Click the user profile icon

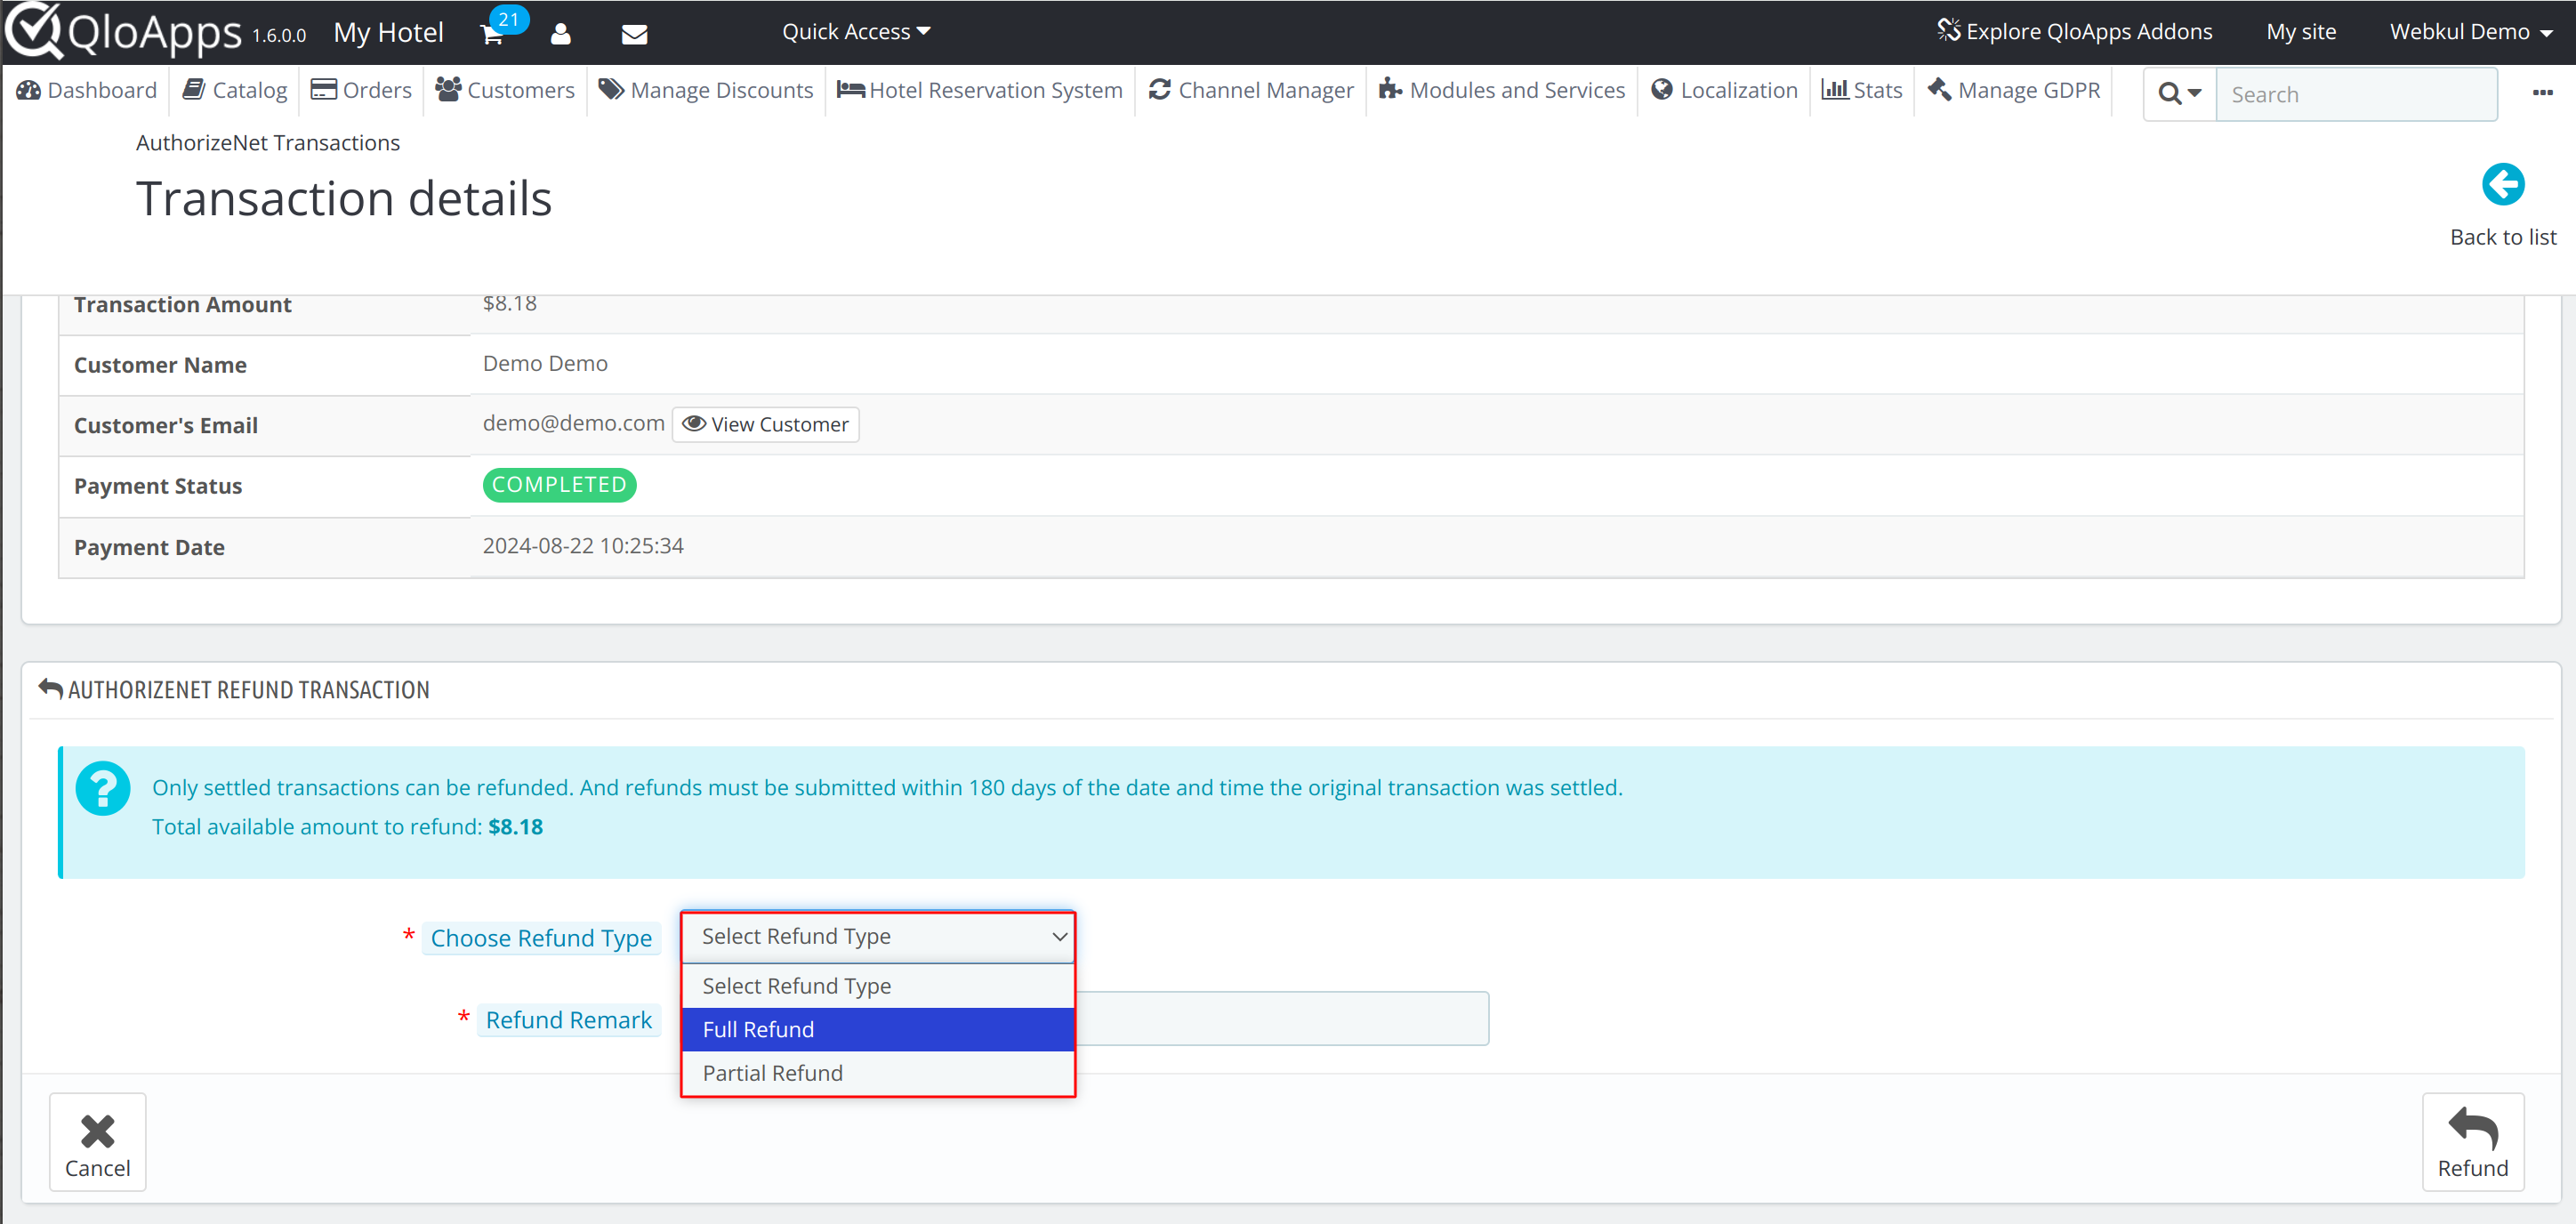coord(565,31)
